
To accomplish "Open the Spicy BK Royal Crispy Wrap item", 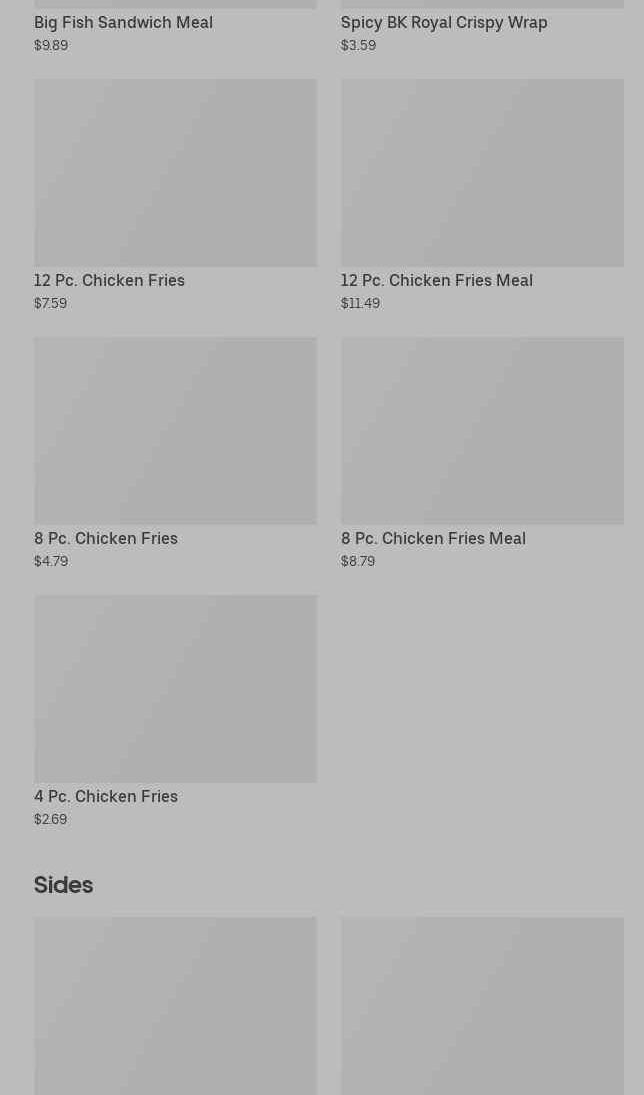I will (443, 22).
